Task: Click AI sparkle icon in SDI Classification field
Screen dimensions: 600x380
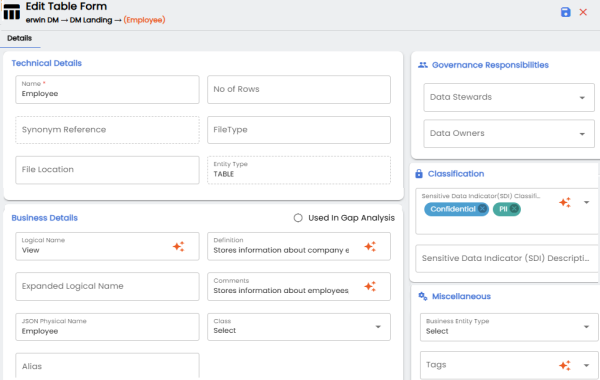Action: [x=565, y=202]
